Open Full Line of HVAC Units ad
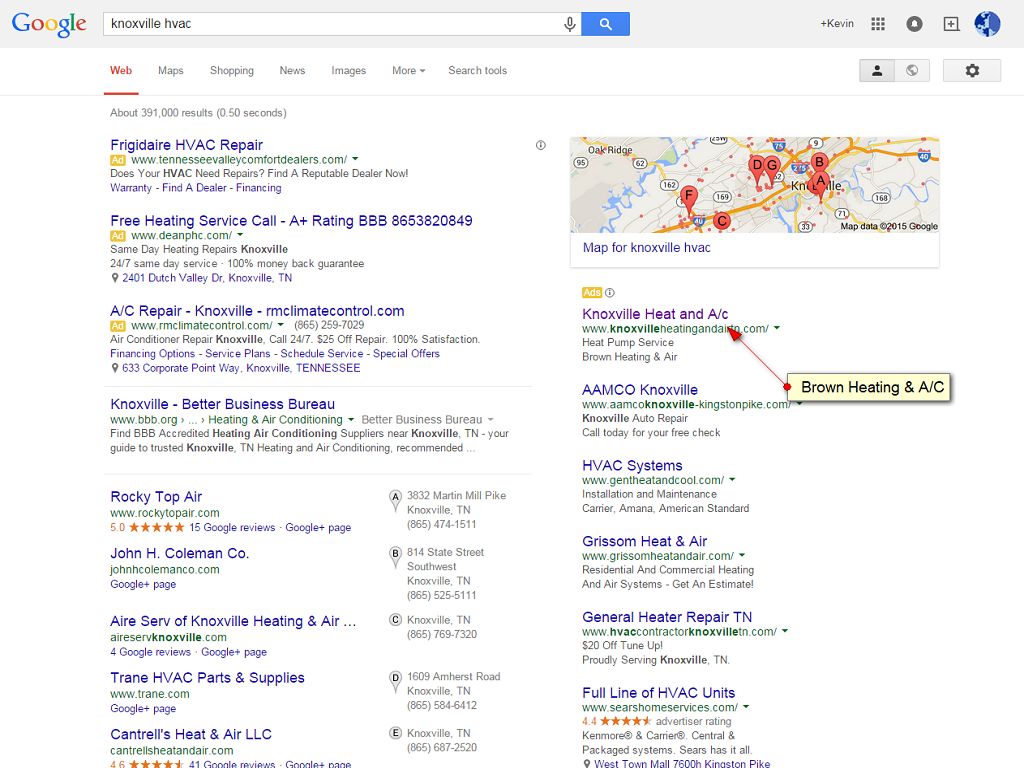The width and height of the screenshot is (1024, 768). click(x=658, y=693)
